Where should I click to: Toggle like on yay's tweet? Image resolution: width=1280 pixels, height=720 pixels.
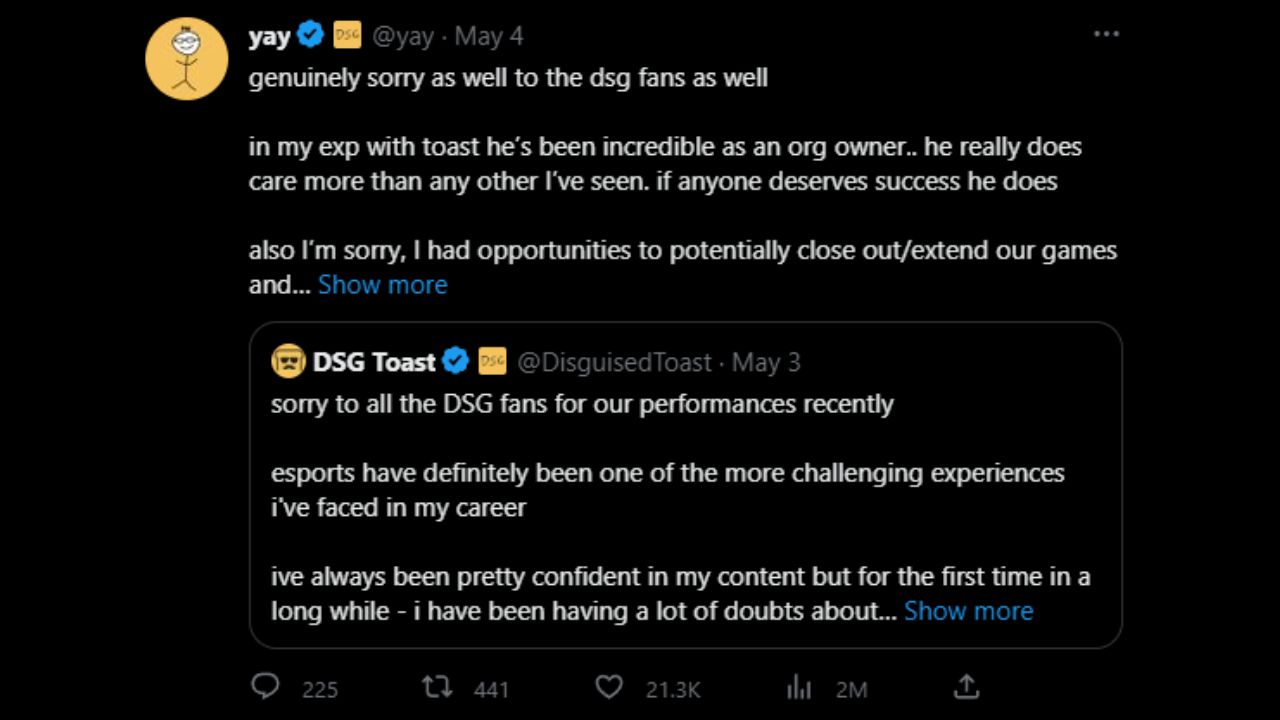coord(609,688)
